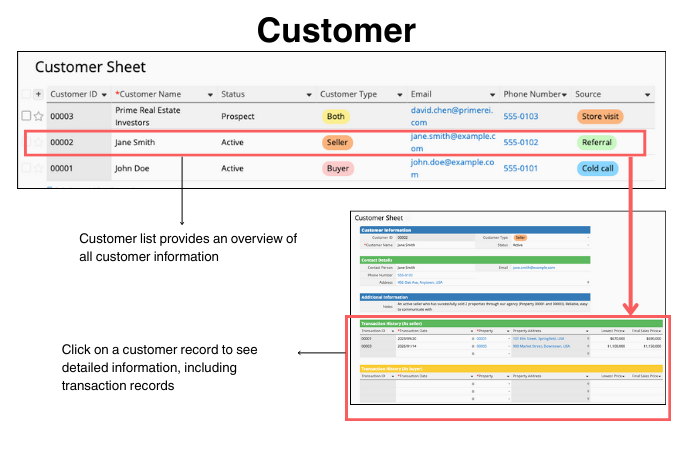The image size is (700, 450).
Task: Open the John Doe customer record
Action: click(x=132, y=168)
